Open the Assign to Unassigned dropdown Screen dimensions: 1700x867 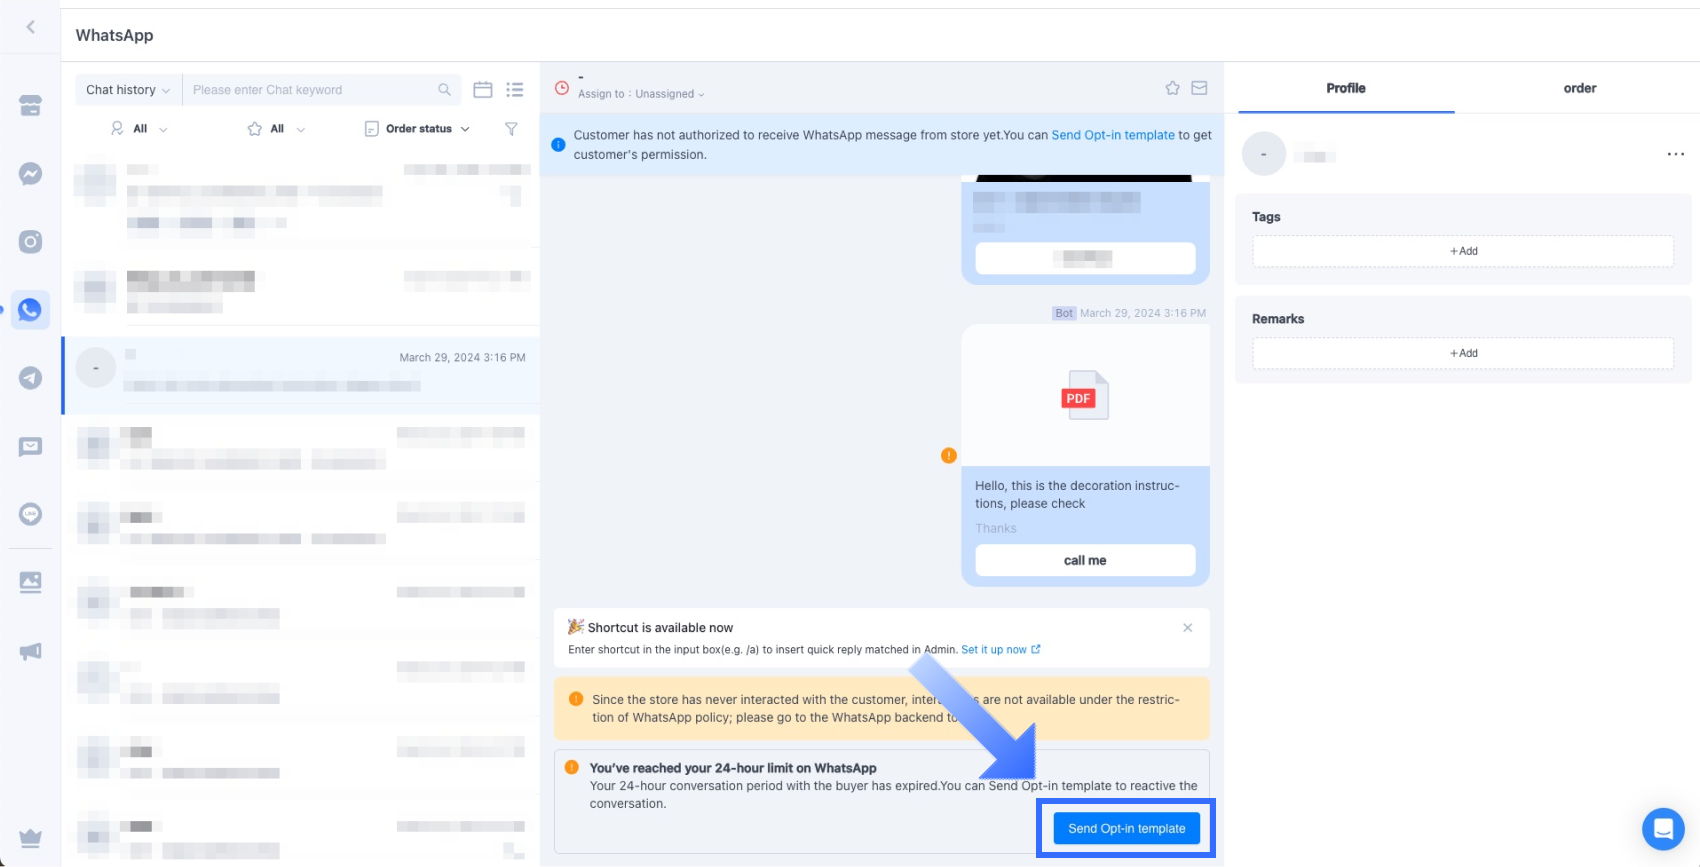tap(641, 94)
